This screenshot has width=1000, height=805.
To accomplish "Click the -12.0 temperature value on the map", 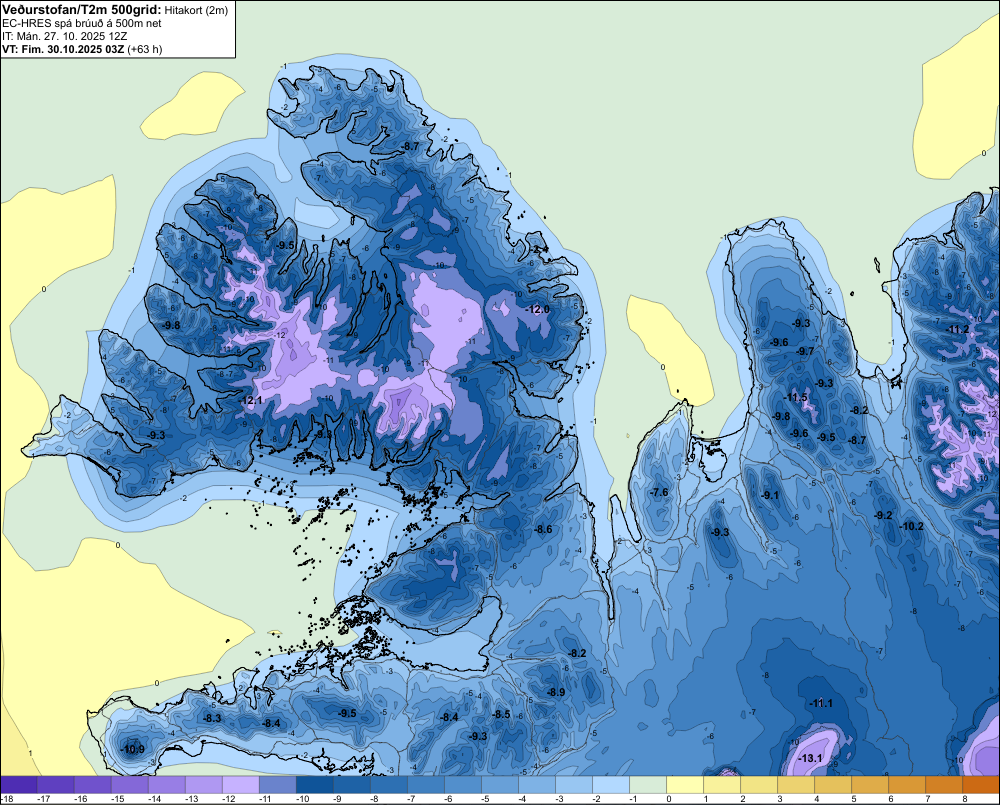I will click(x=537, y=309).
